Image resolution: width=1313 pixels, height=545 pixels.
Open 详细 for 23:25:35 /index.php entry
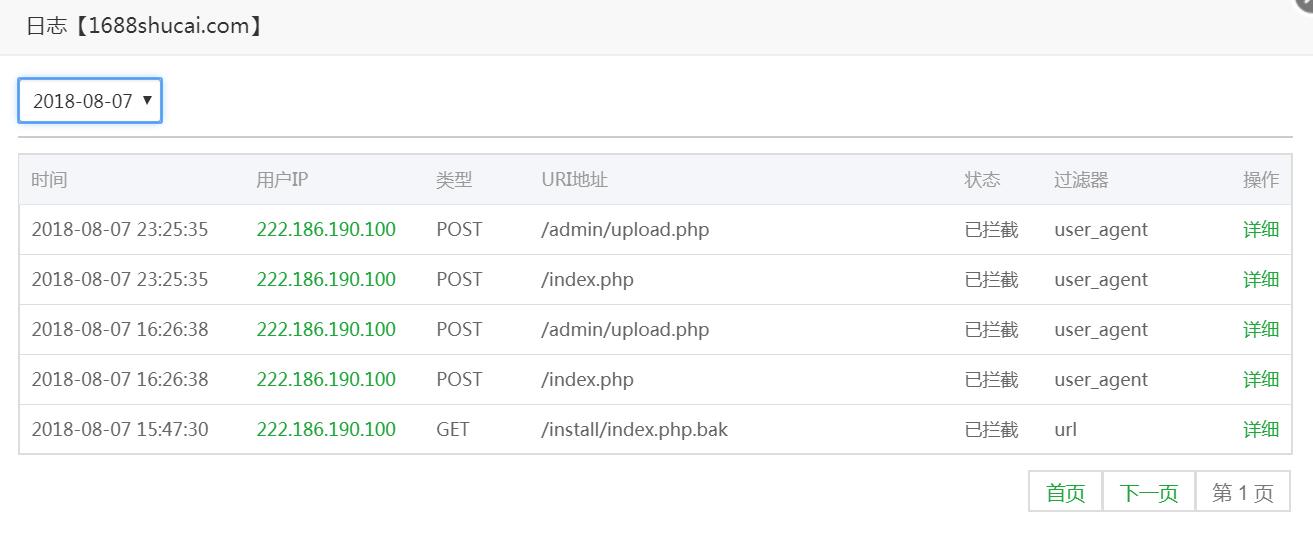point(1260,279)
